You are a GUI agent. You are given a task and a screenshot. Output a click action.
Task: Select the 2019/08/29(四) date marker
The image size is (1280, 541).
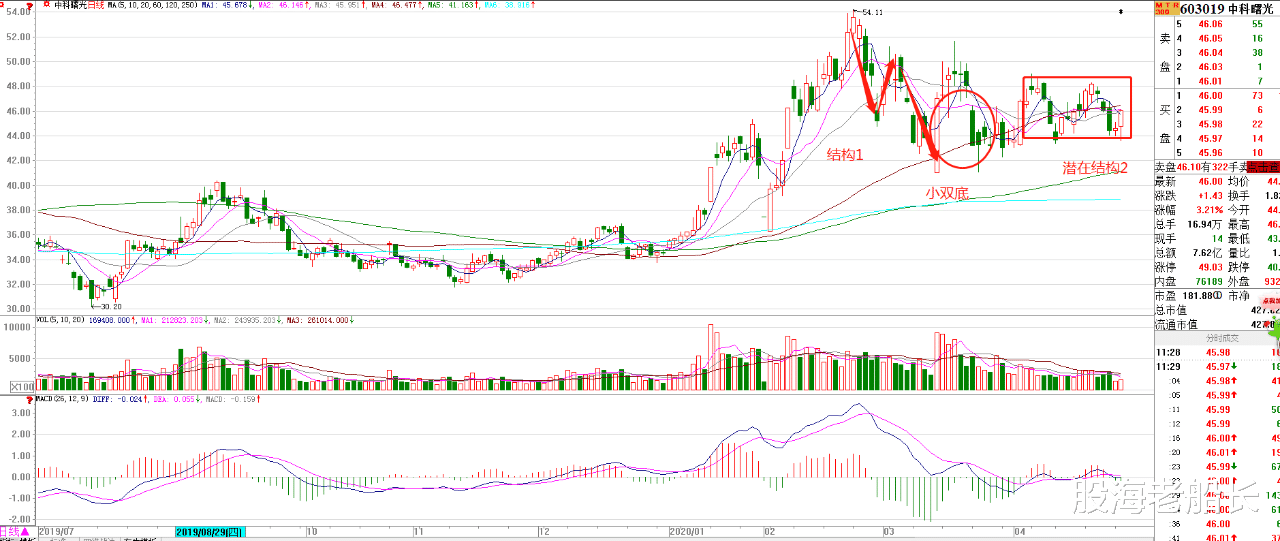click(208, 531)
